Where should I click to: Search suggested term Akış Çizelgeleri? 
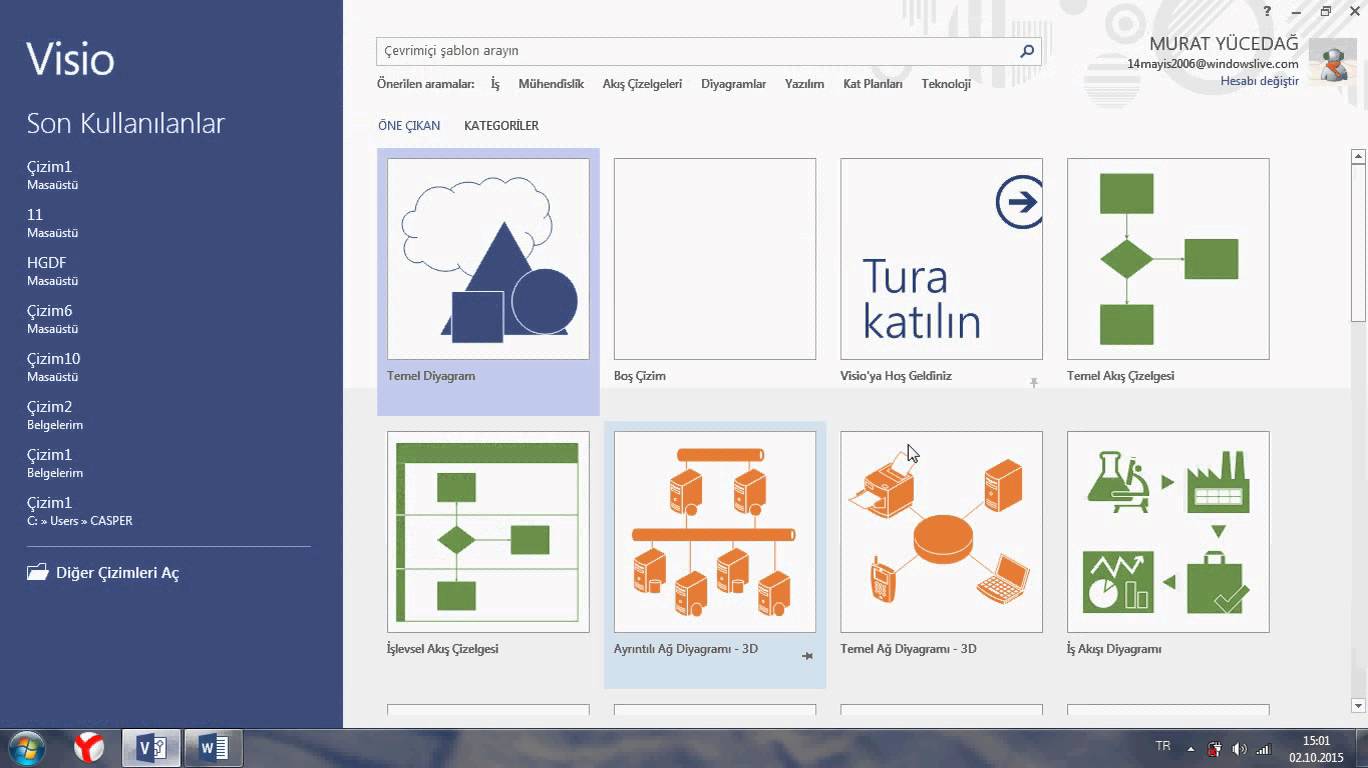click(x=642, y=84)
